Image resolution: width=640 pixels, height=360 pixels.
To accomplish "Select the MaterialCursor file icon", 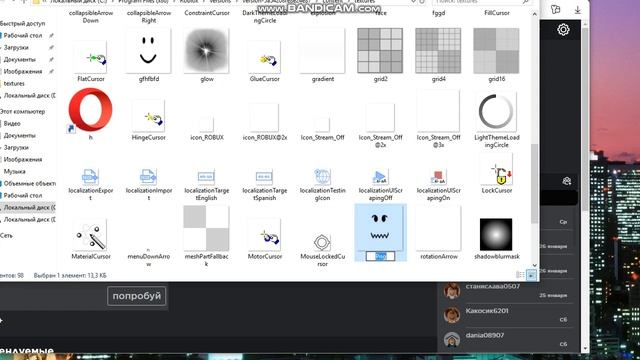I will click(91, 235).
